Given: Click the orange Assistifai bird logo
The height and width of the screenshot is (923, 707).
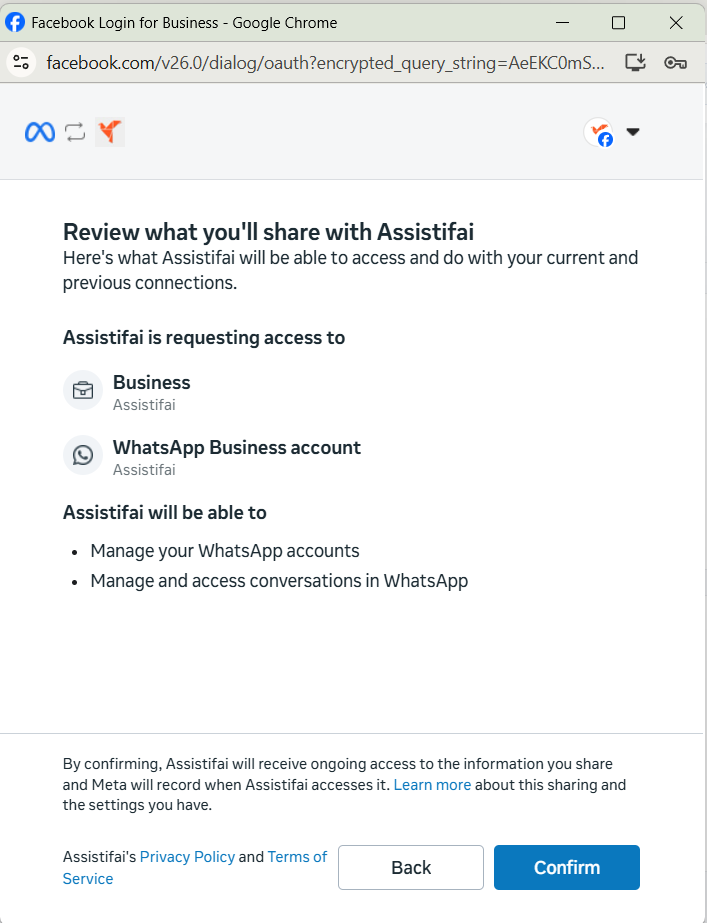Looking at the screenshot, I should [109, 131].
